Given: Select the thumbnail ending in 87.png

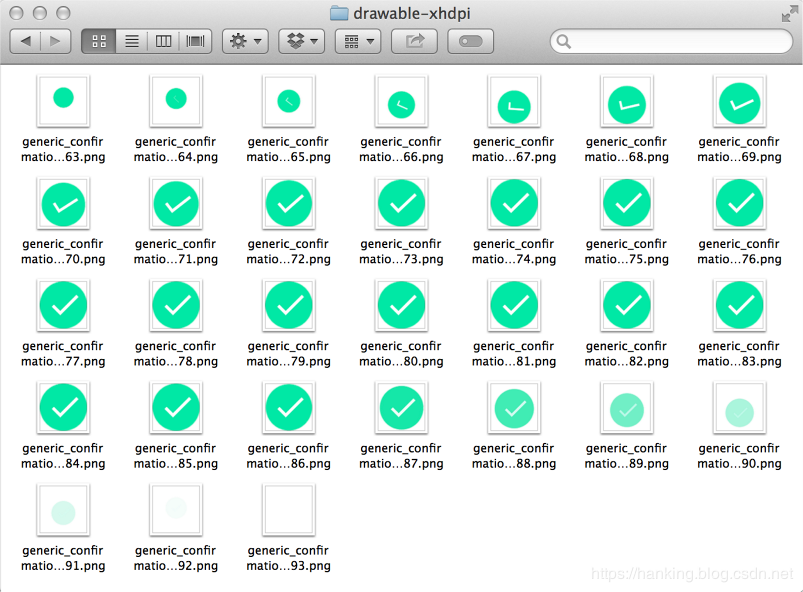Looking at the screenshot, I should point(401,408).
